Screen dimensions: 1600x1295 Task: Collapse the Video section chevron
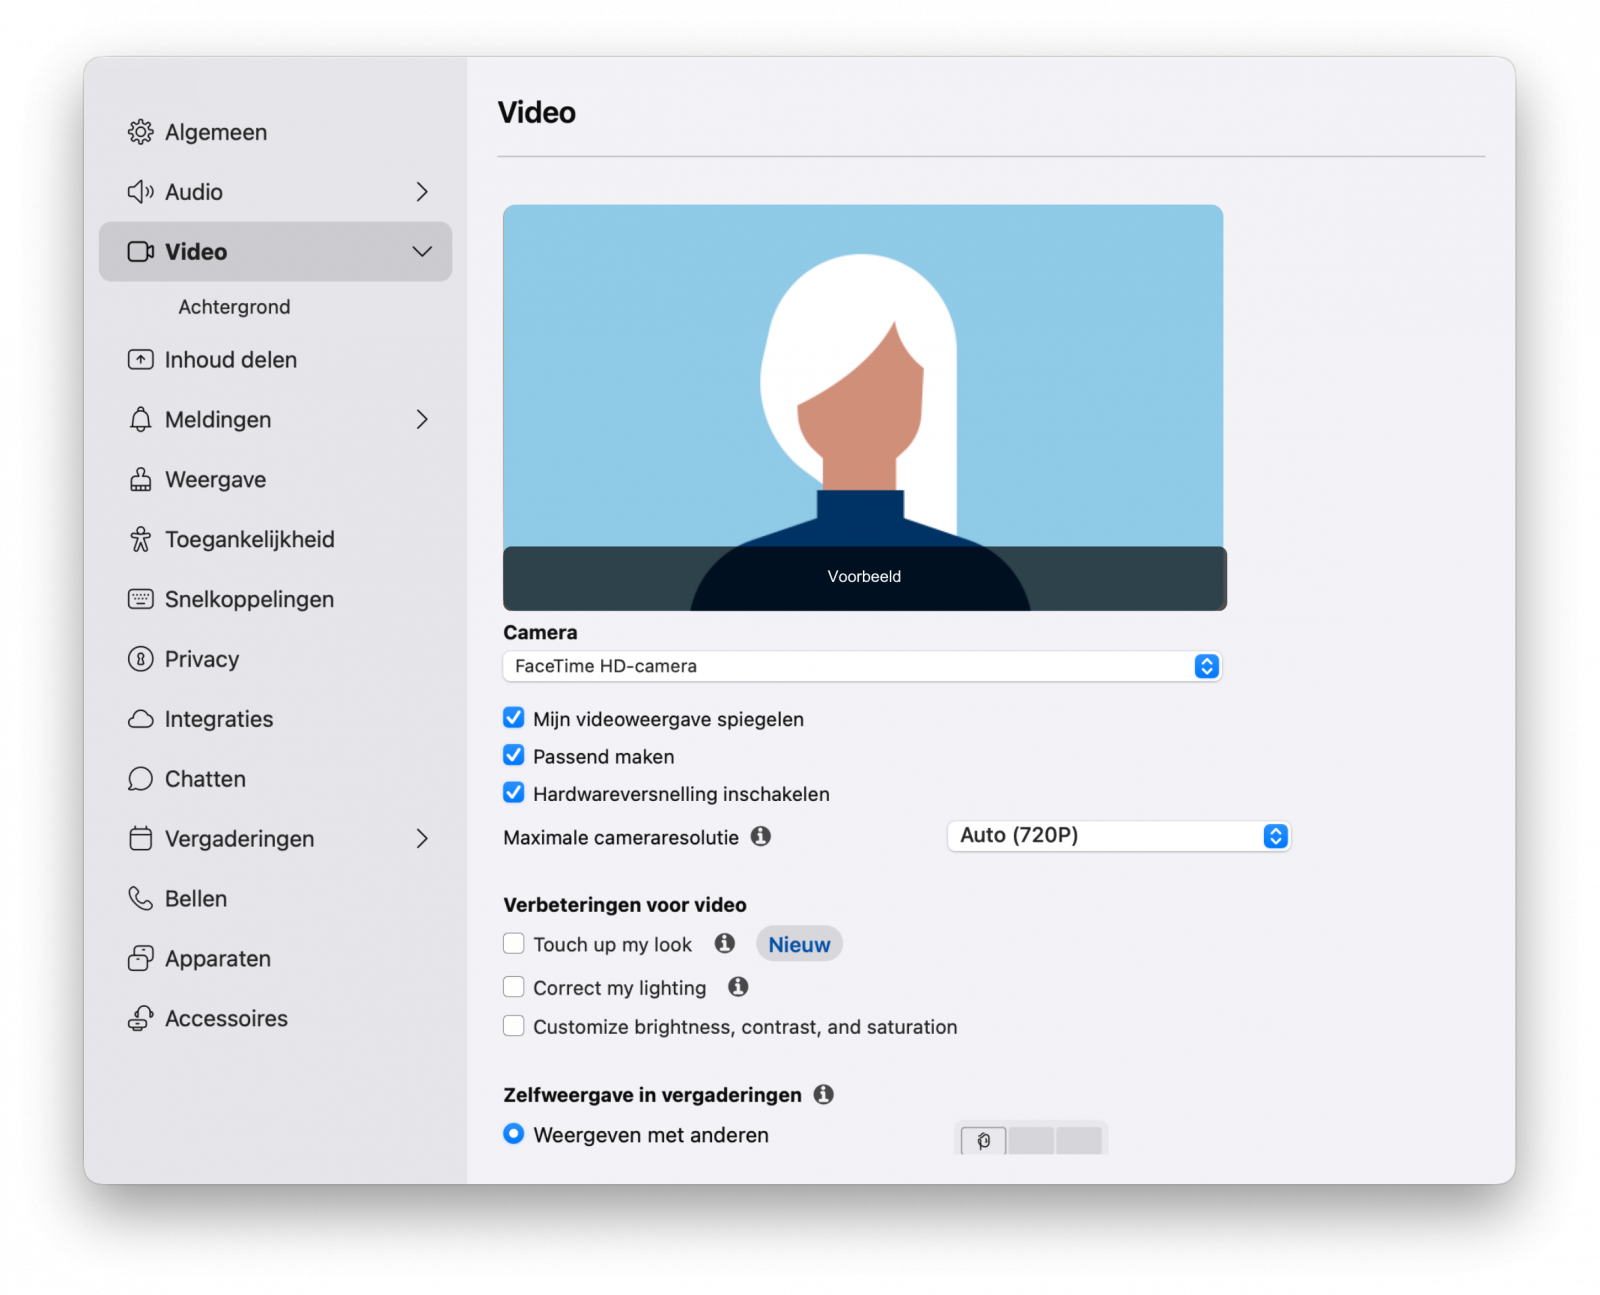coord(423,251)
